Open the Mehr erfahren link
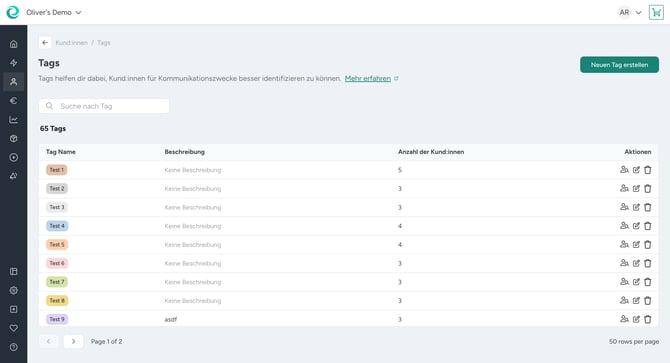Viewport: 670px width, 363px height. point(368,79)
